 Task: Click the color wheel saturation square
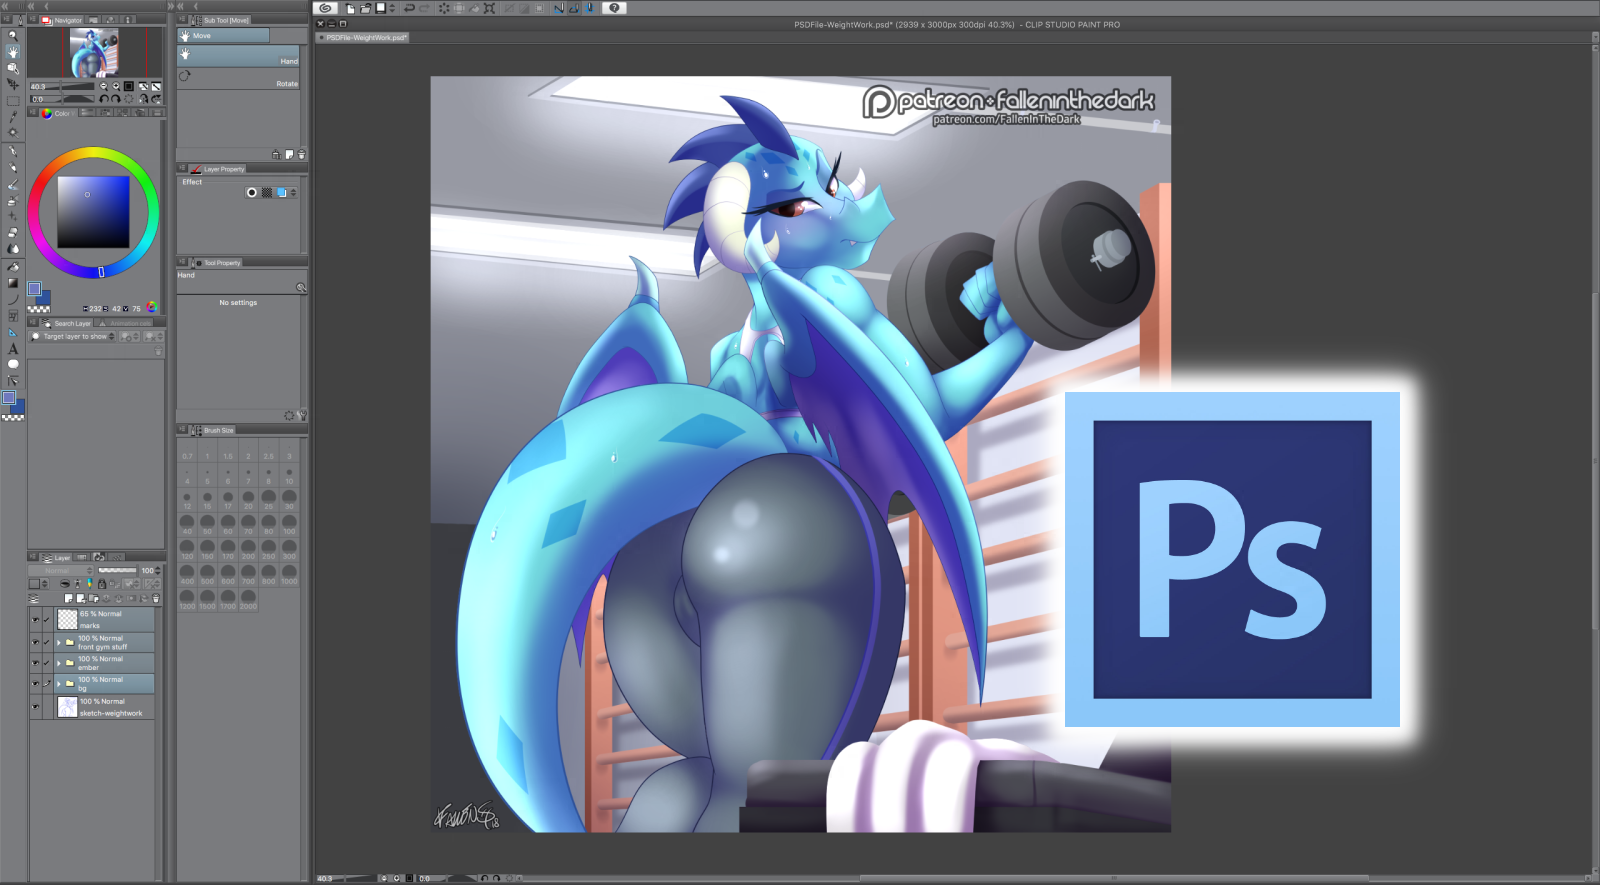tap(93, 212)
